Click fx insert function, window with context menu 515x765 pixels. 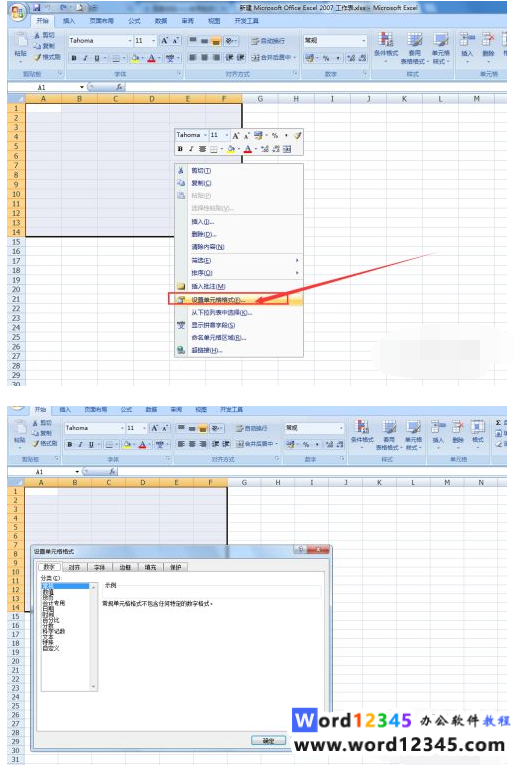(x=119, y=87)
